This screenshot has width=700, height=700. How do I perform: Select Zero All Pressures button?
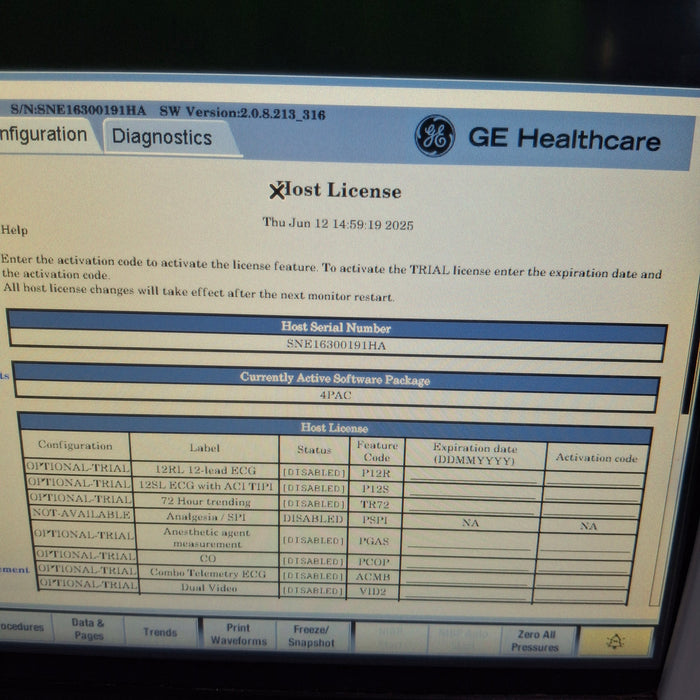535,640
